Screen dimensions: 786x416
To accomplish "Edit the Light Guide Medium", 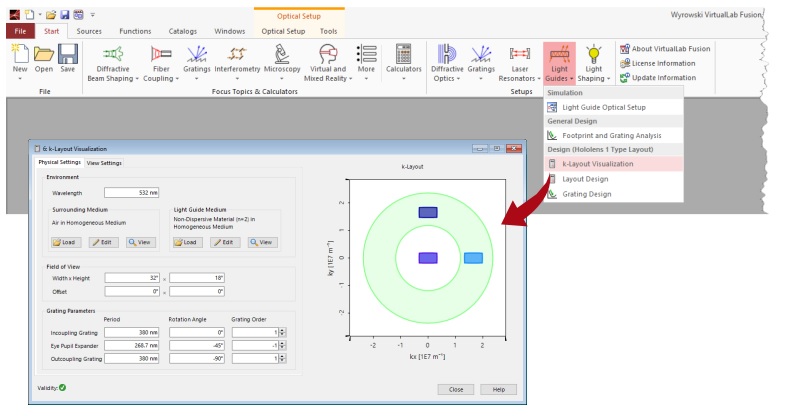I will click(225, 242).
